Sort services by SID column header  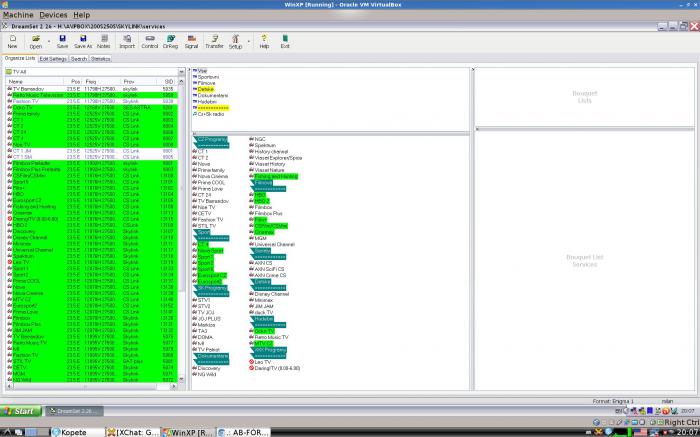point(167,82)
